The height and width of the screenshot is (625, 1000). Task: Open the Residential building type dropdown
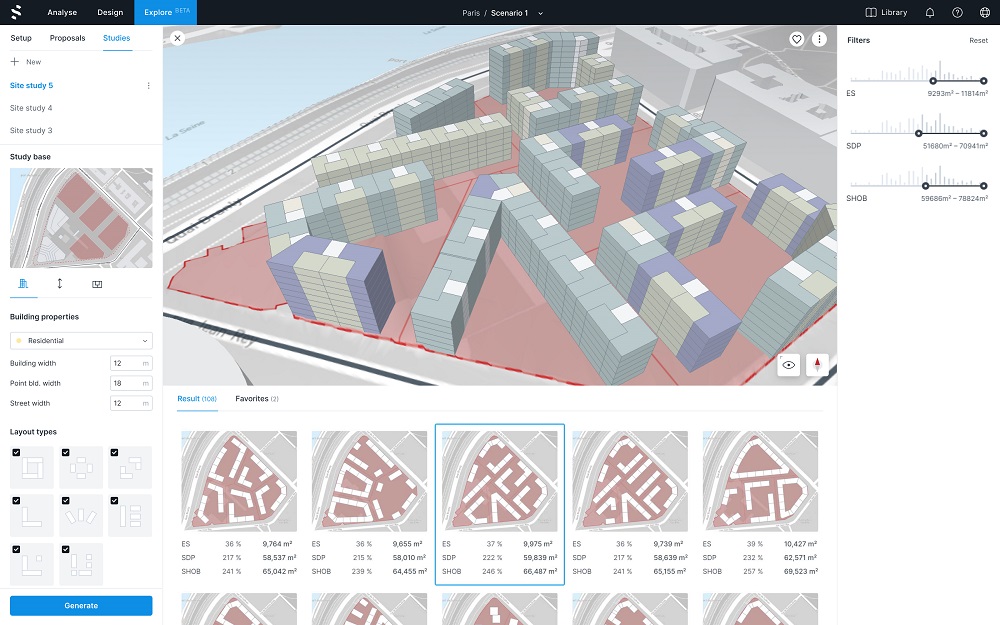click(x=80, y=340)
